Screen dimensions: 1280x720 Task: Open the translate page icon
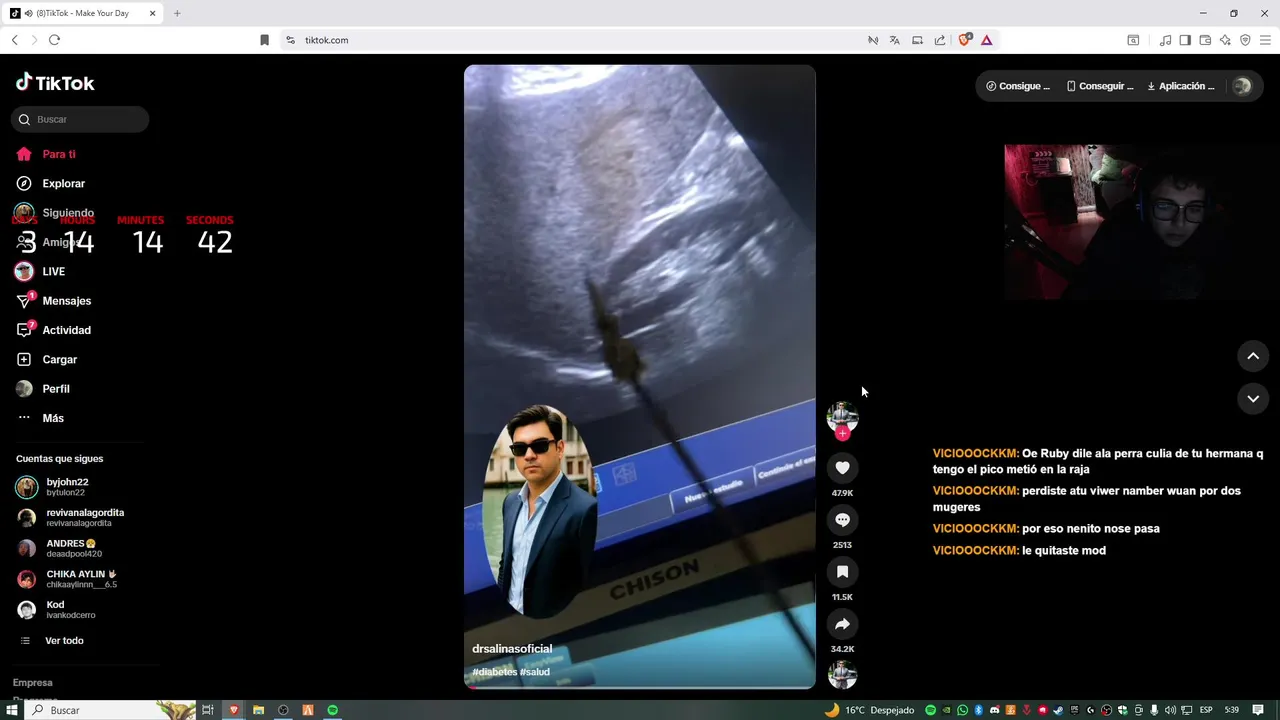point(894,40)
